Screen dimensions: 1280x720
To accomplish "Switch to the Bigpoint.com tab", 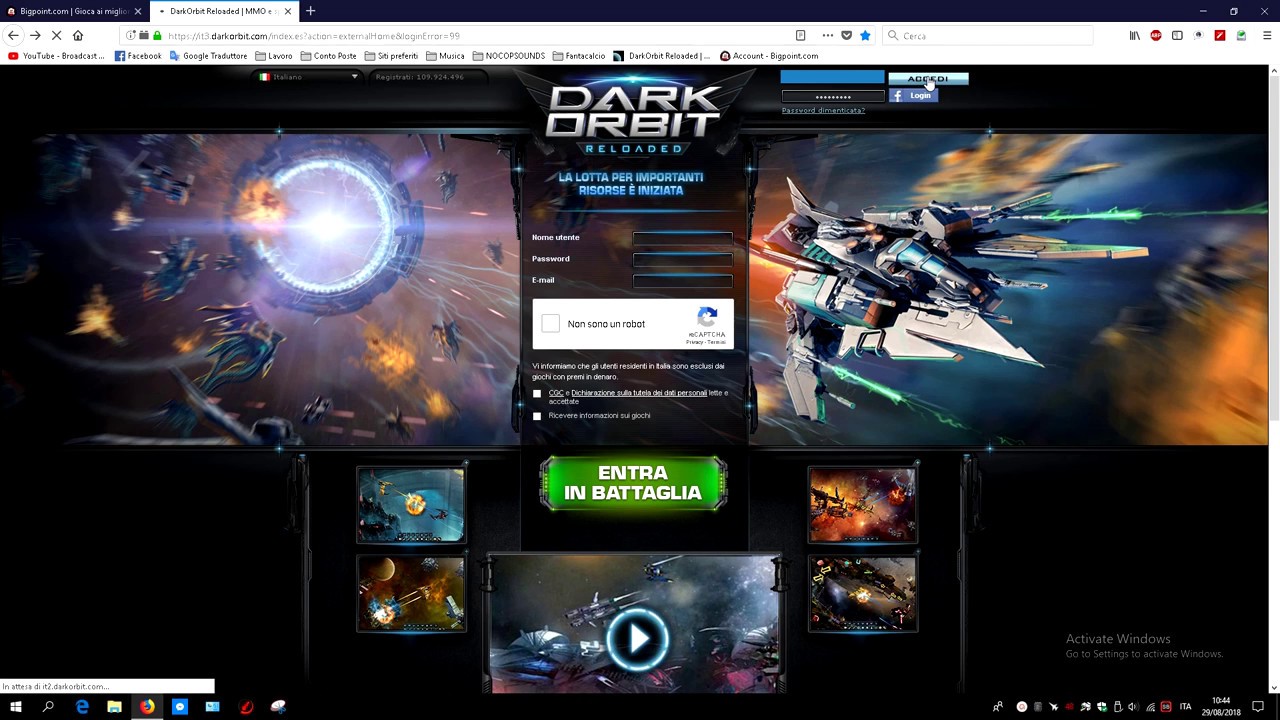I will click(74, 11).
